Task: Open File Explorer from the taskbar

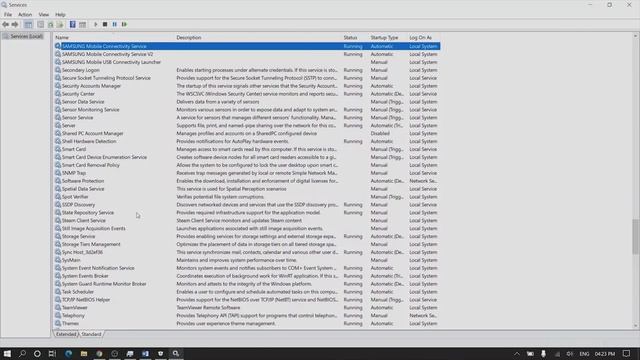Action: click(x=84, y=353)
